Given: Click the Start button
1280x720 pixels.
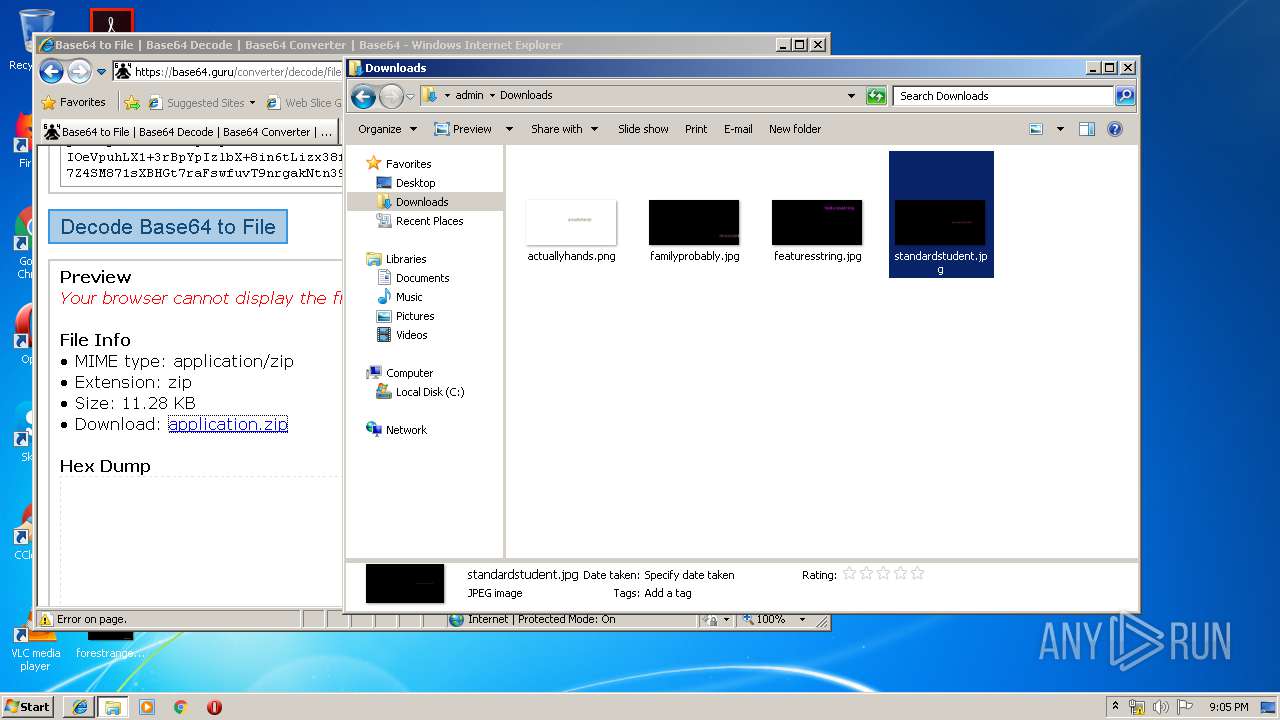Looking at the screenshot, I should 28,706.
